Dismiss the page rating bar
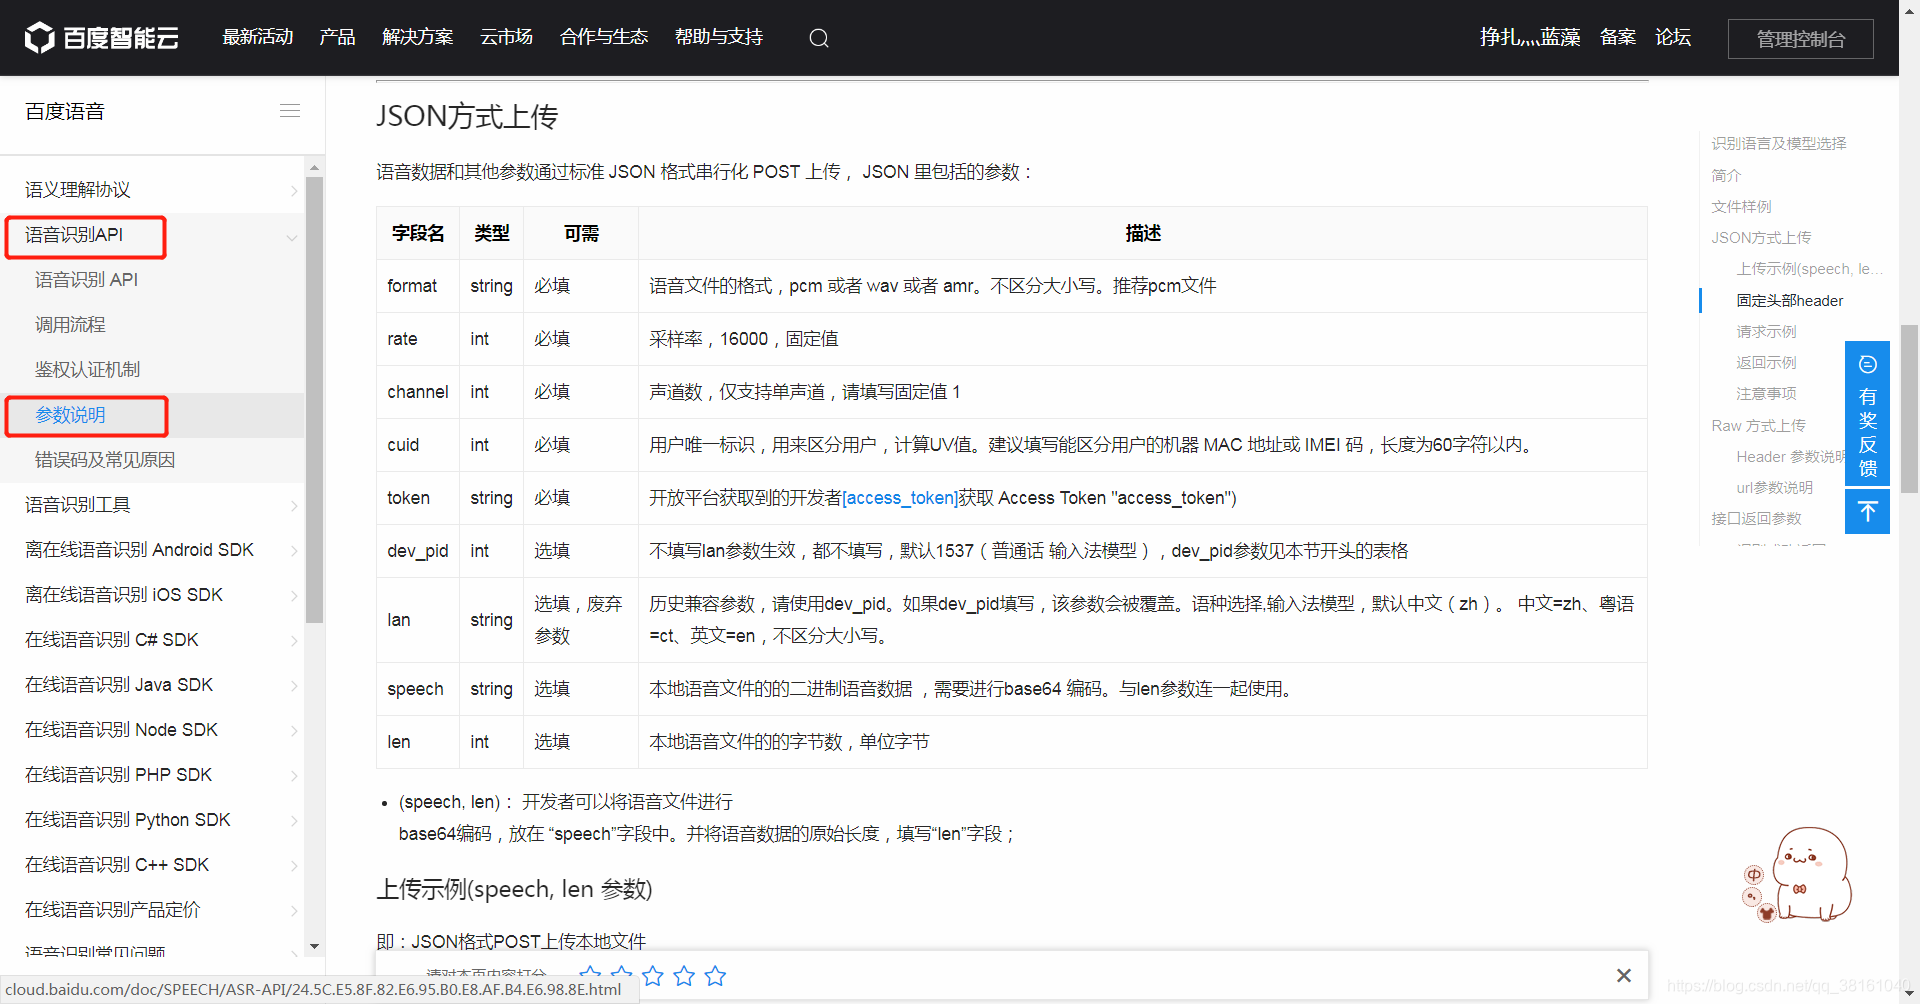 1624,975
